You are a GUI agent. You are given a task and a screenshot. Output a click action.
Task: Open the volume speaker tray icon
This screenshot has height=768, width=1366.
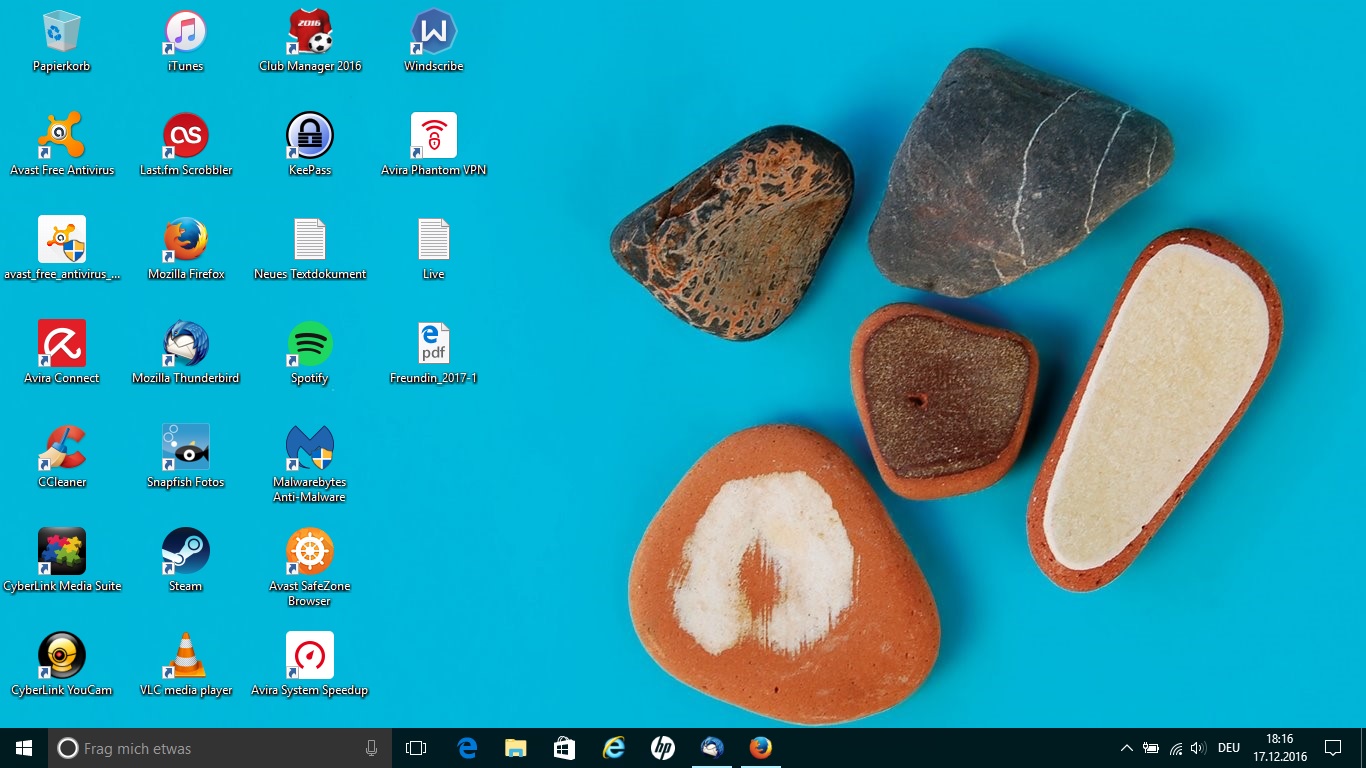coord(1198,748)
